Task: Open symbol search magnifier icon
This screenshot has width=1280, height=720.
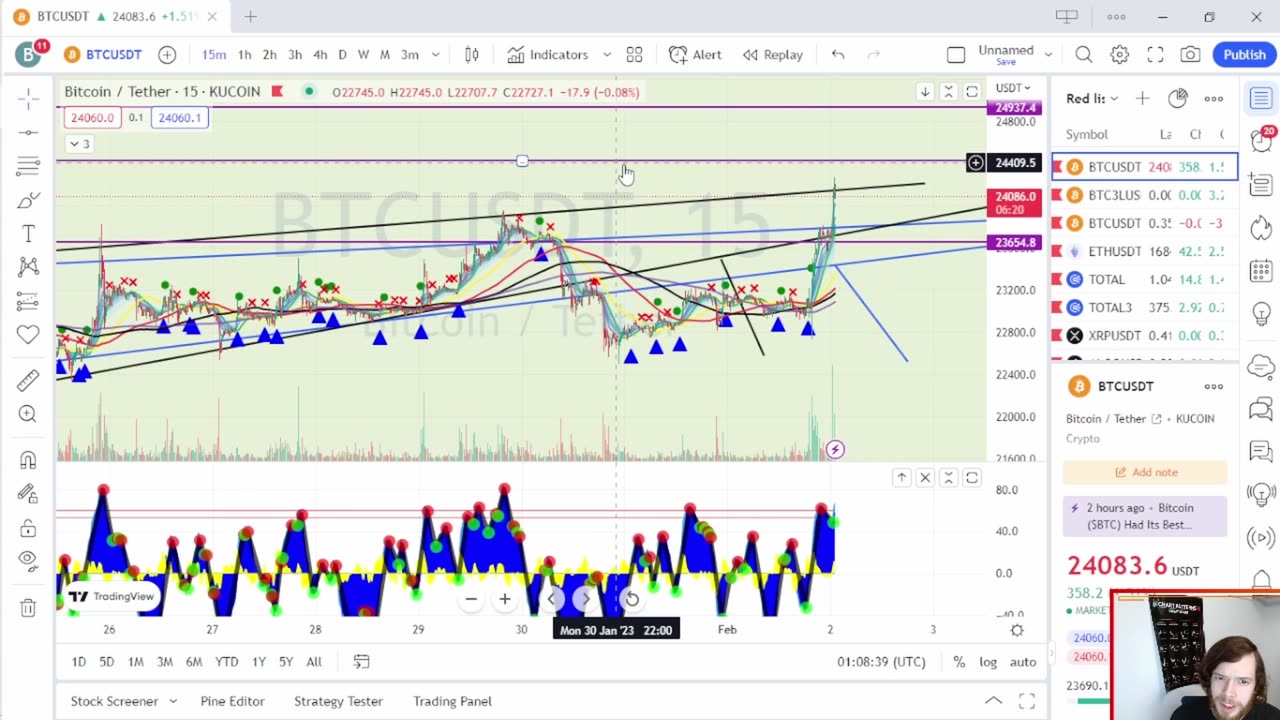Action: (1084, 55)
